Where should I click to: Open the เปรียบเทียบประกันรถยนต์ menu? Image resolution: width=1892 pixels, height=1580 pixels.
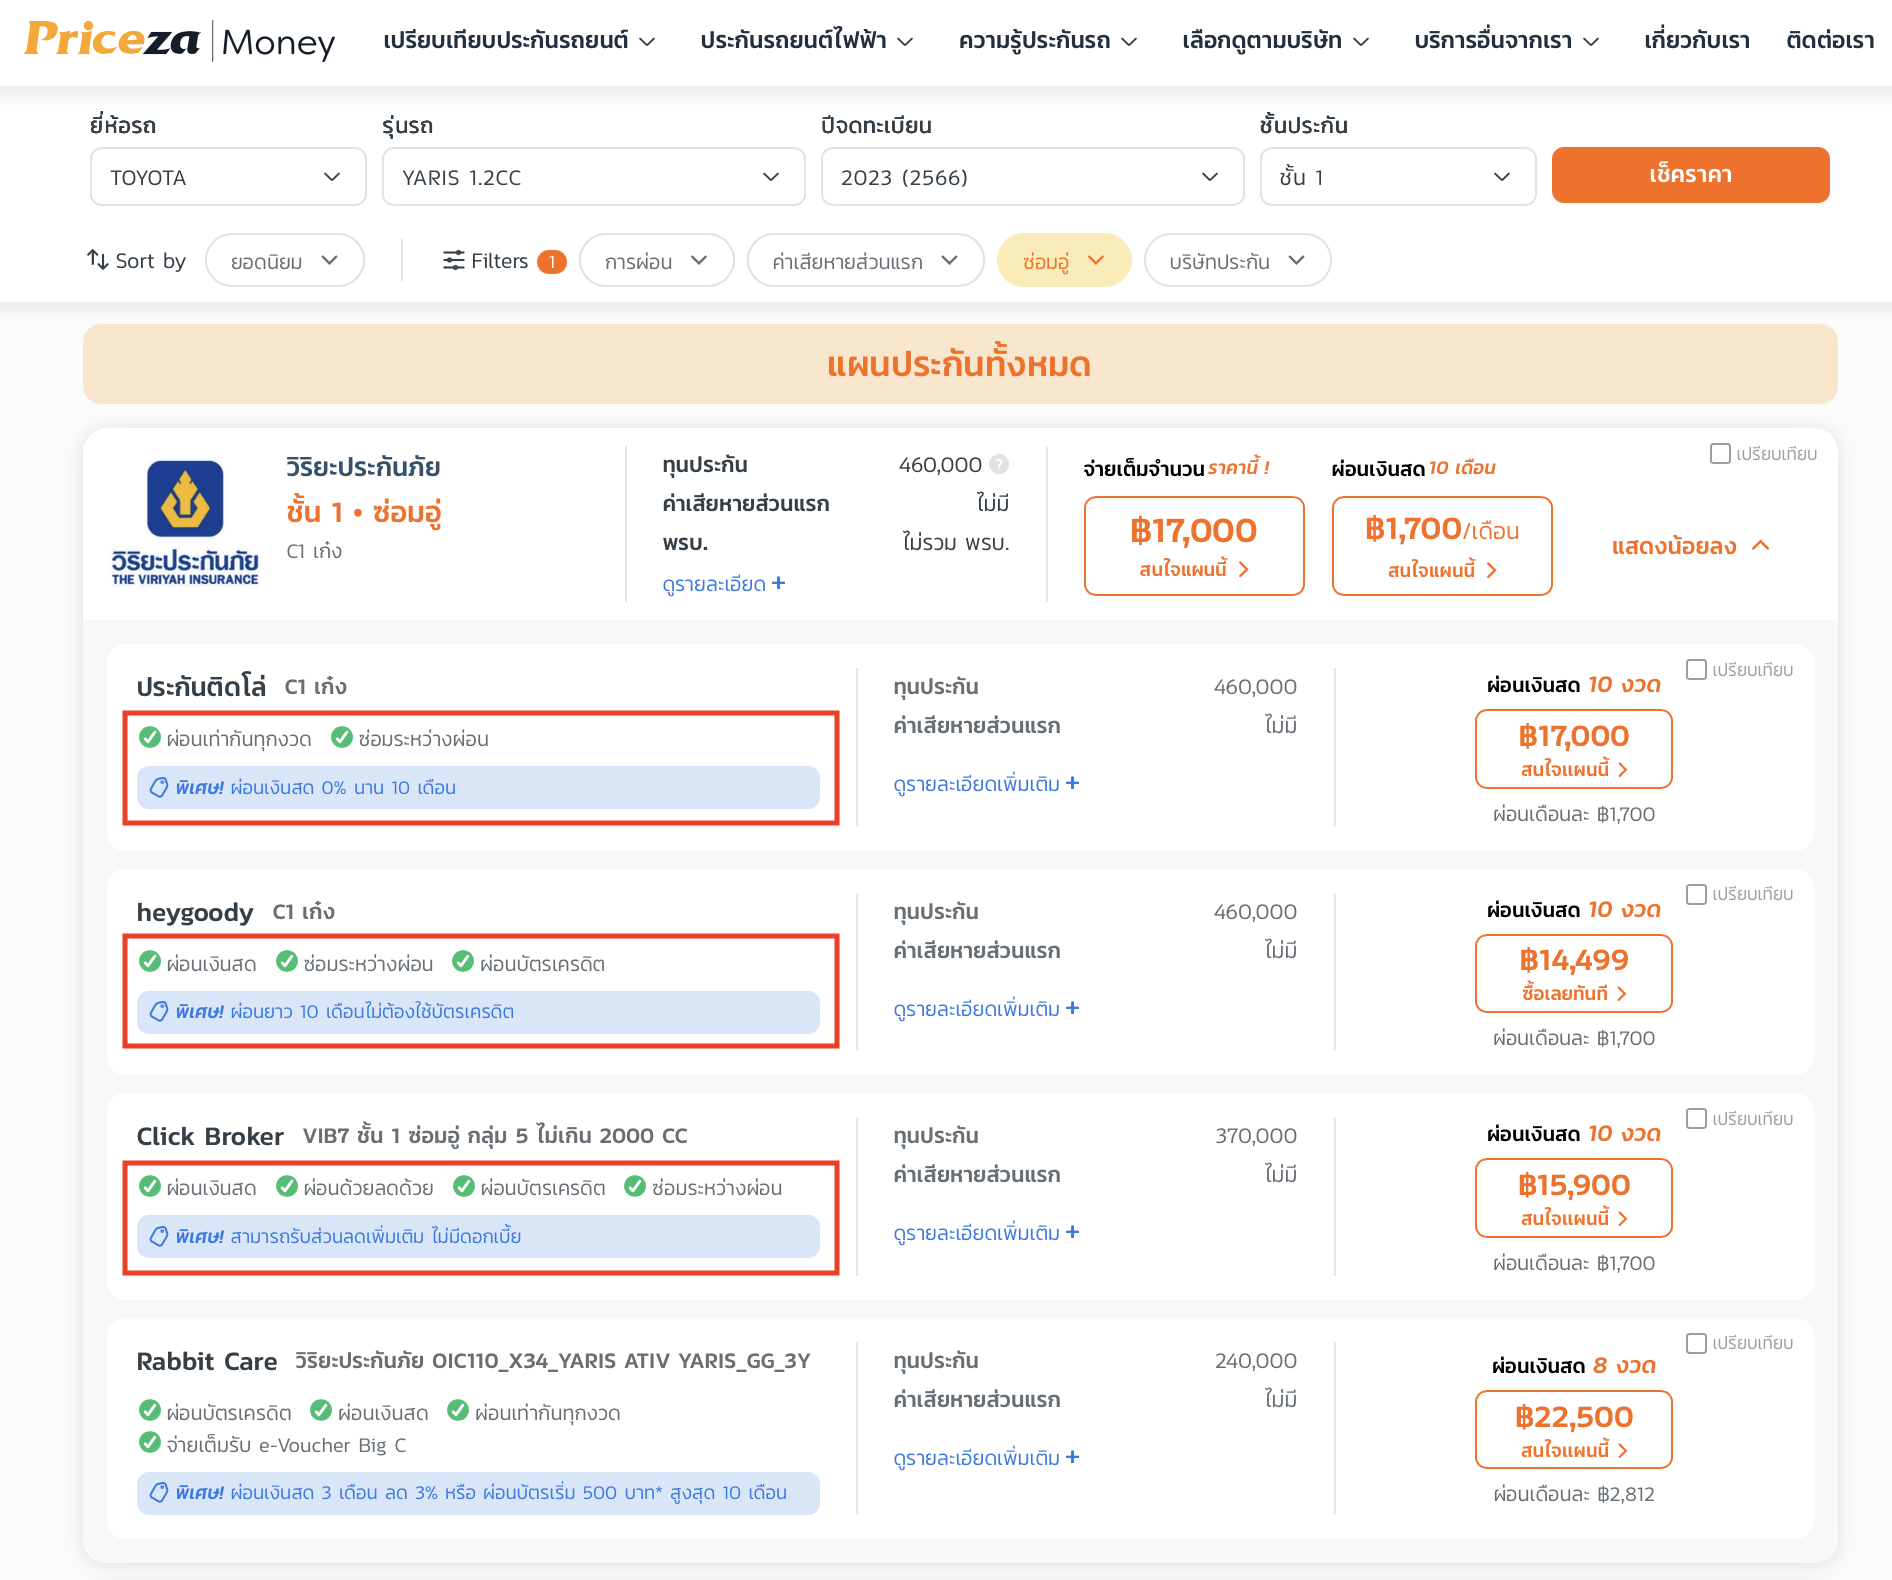pos(519,41)
